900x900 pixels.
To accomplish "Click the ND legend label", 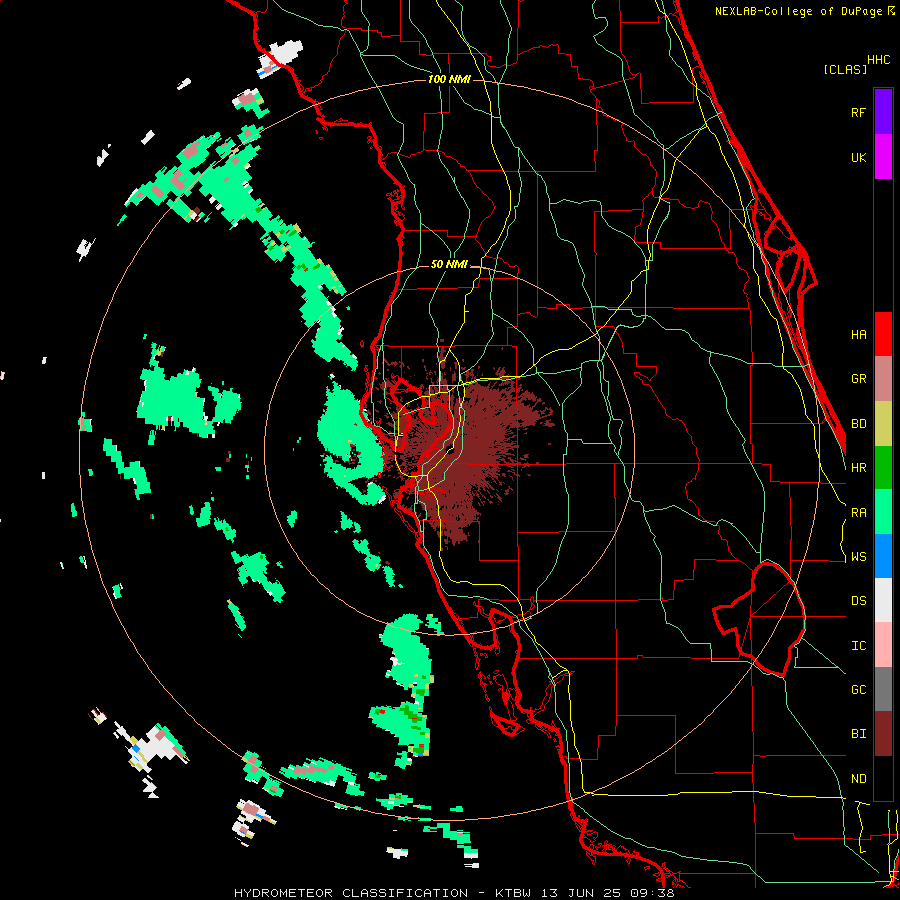I will click(858, 779).
